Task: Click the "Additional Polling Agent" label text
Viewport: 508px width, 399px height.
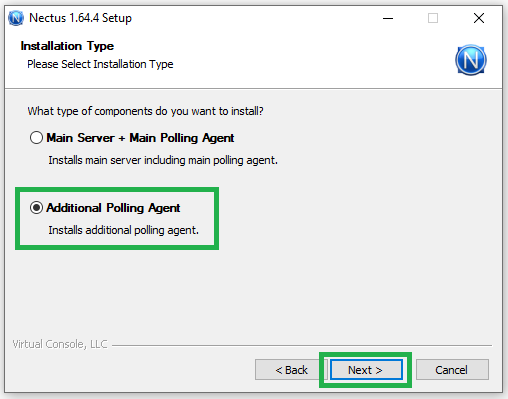Action: [x=113, y=208]
